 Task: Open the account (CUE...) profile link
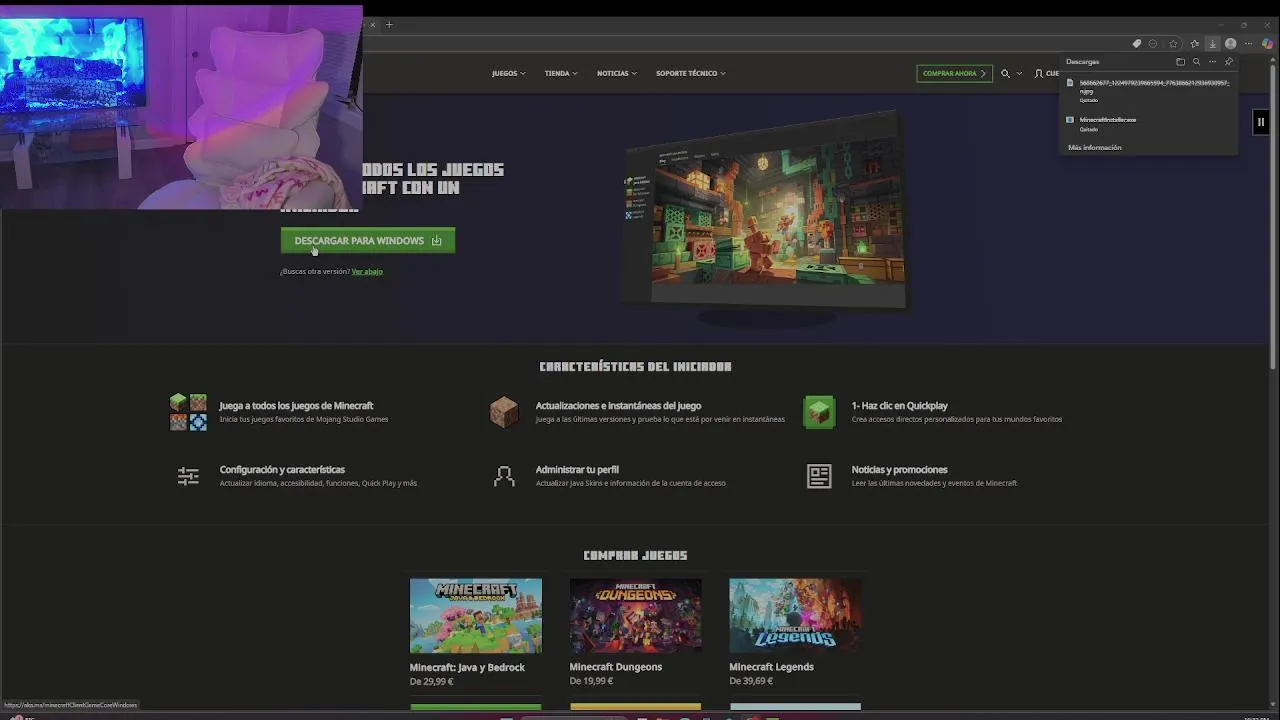coord(1047,73)
